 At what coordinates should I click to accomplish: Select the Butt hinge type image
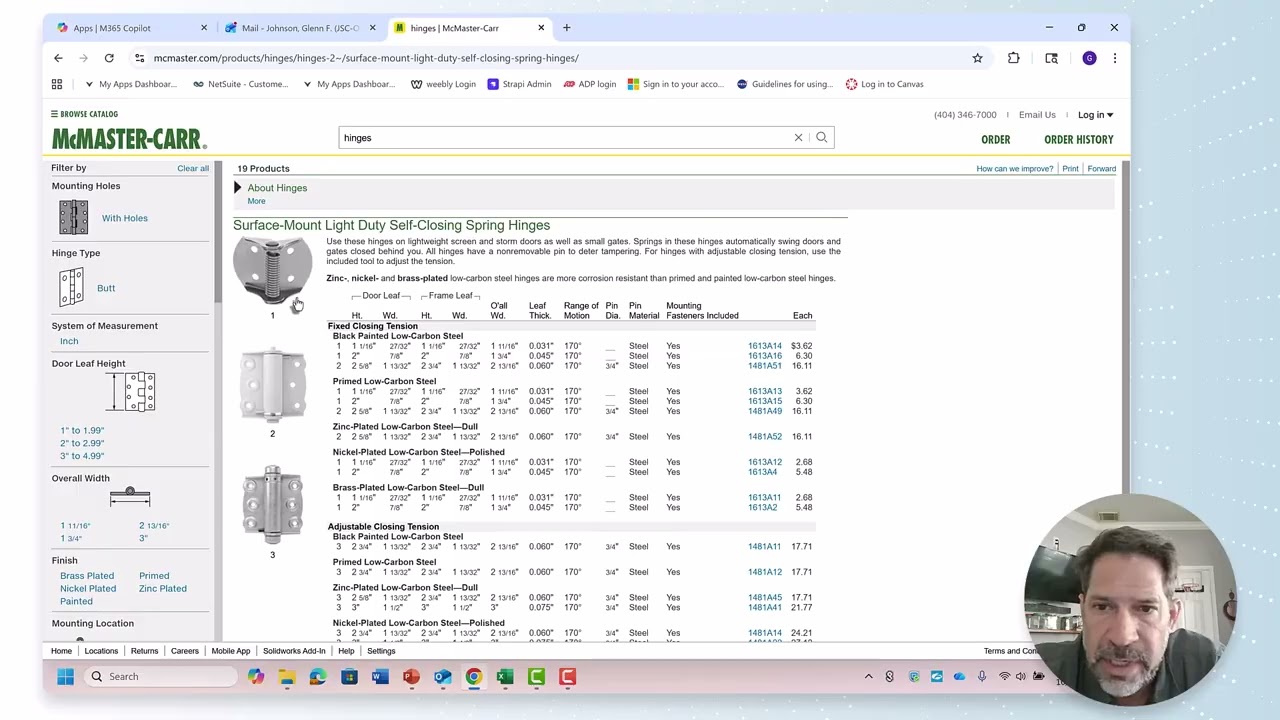click(72, 288)
